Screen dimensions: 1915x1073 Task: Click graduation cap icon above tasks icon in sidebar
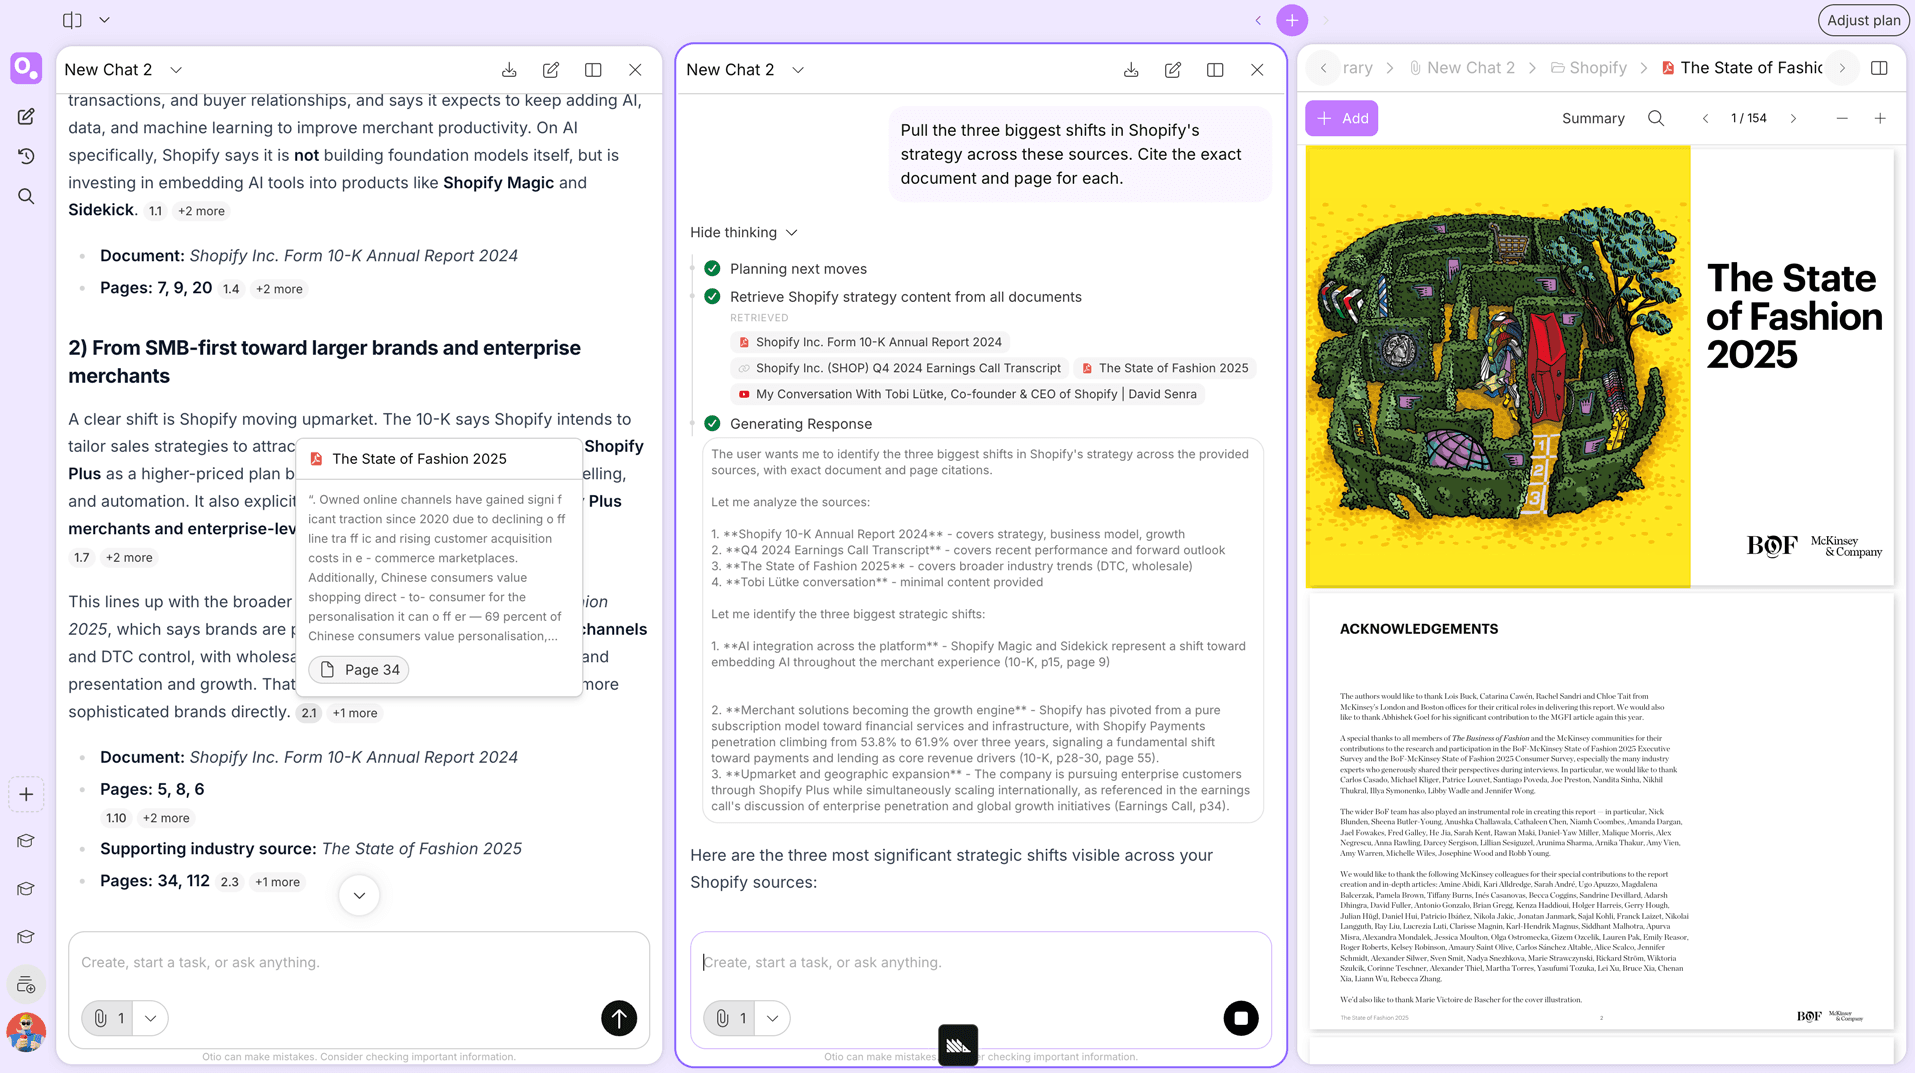click(26, 937)
